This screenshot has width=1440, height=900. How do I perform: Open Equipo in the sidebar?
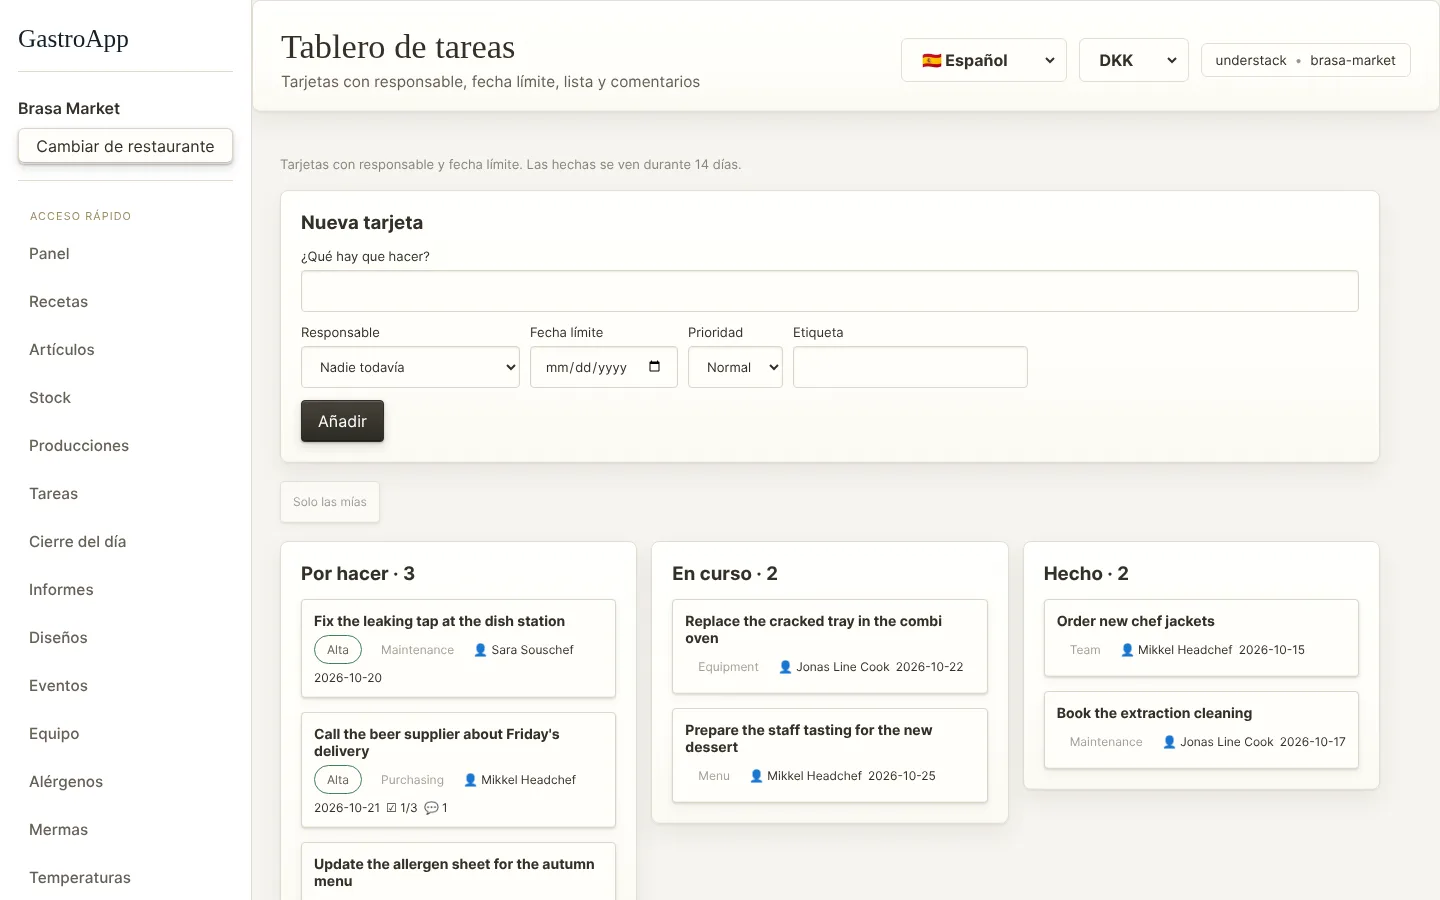click(x=54, y=734)
